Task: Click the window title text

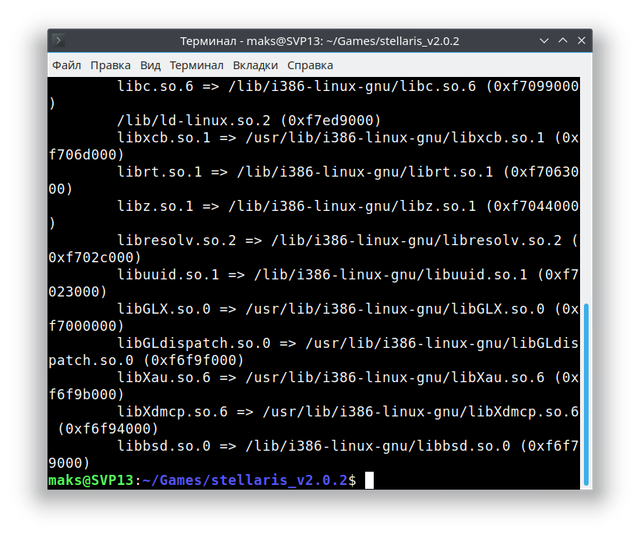Action: (320, 41)
